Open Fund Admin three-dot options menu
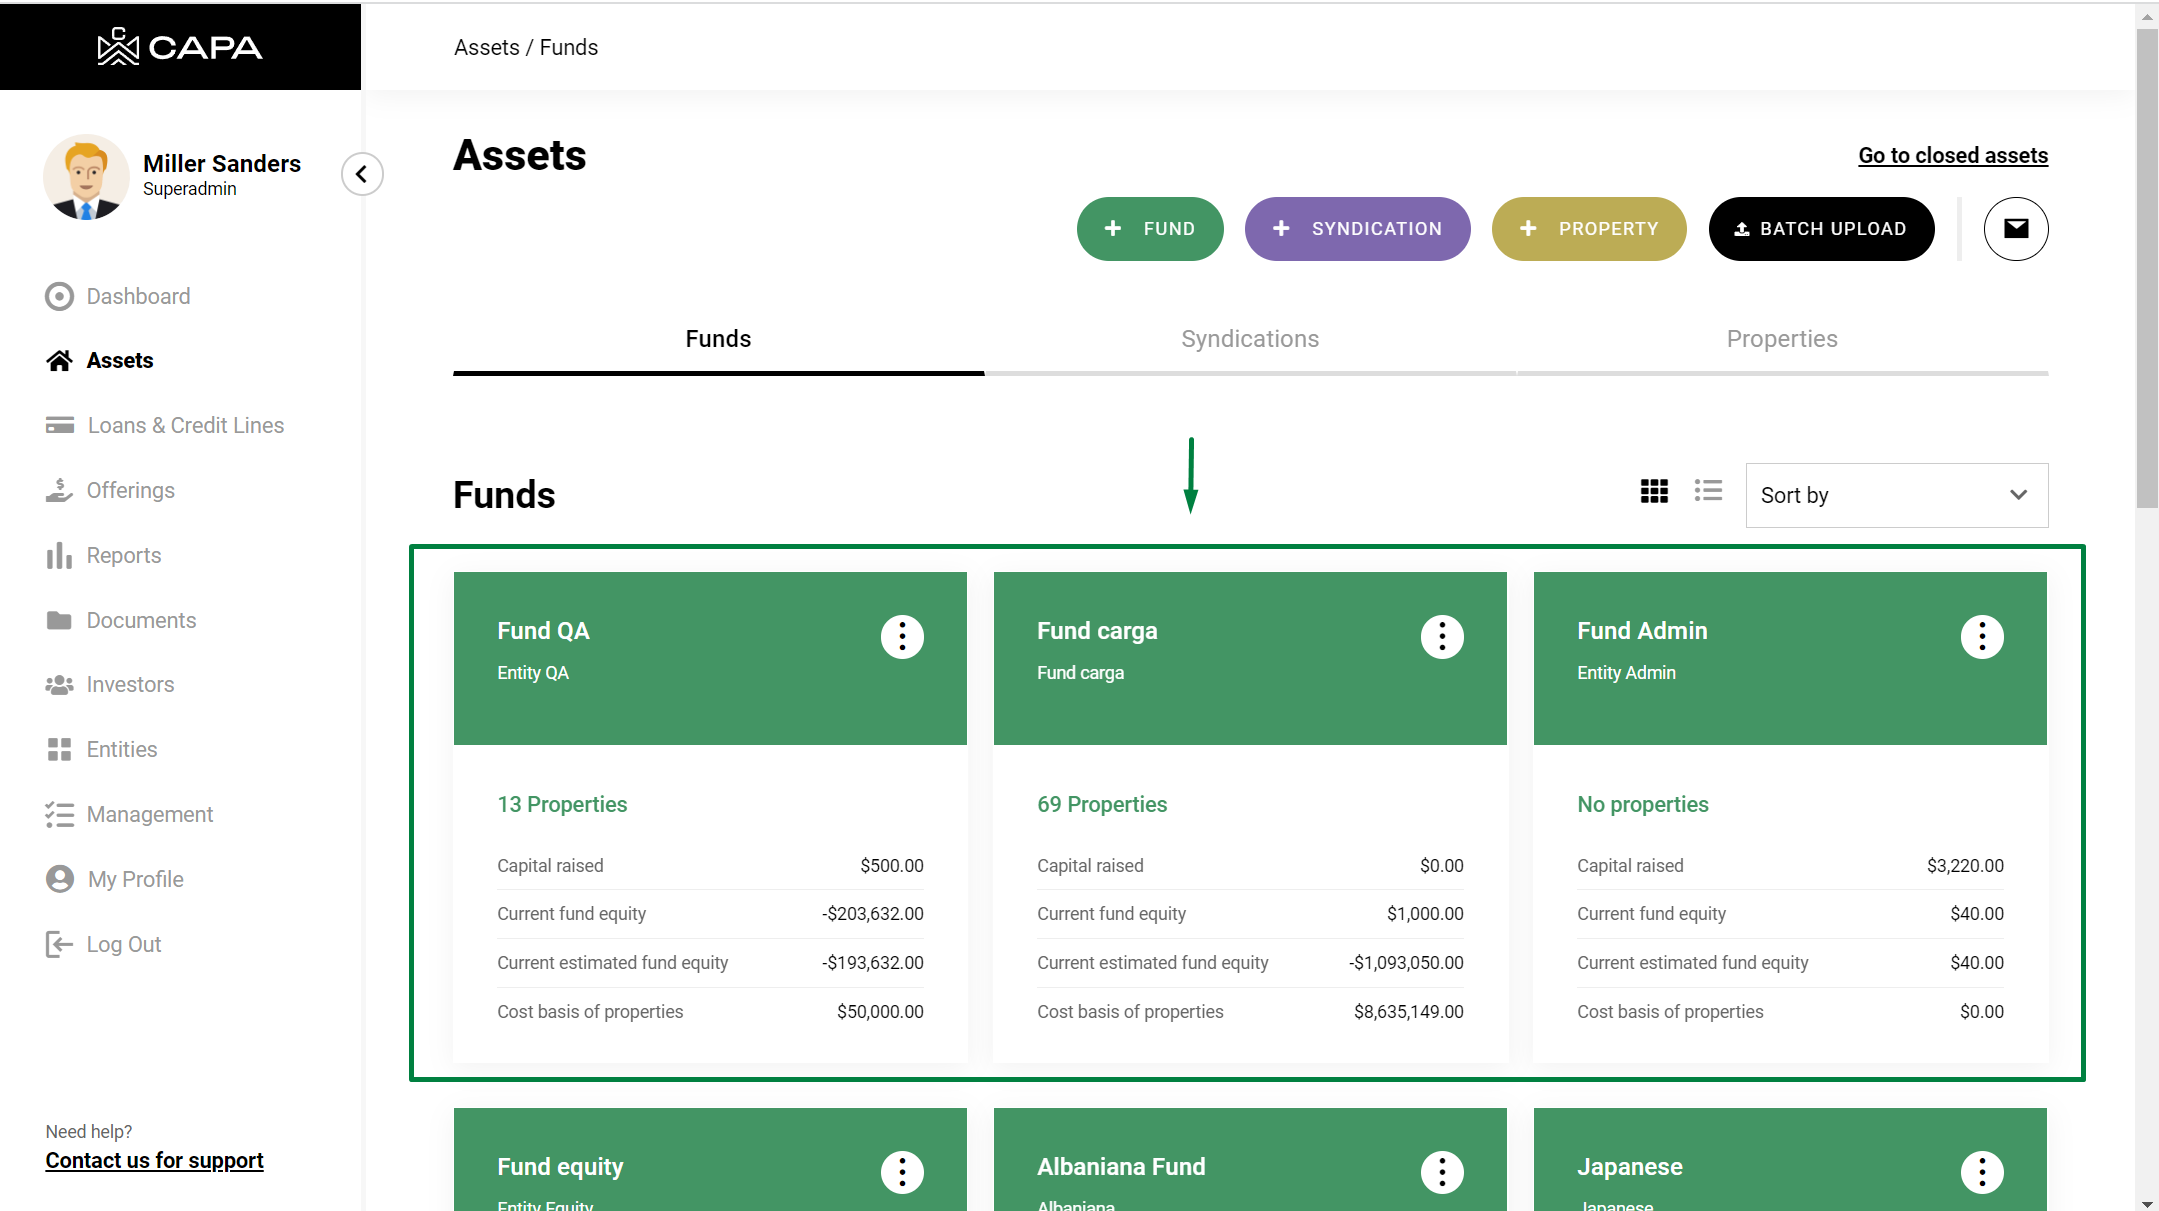Image resolution: width=2159 pixels, height=1211 pixels. [x=1981, y=637]
